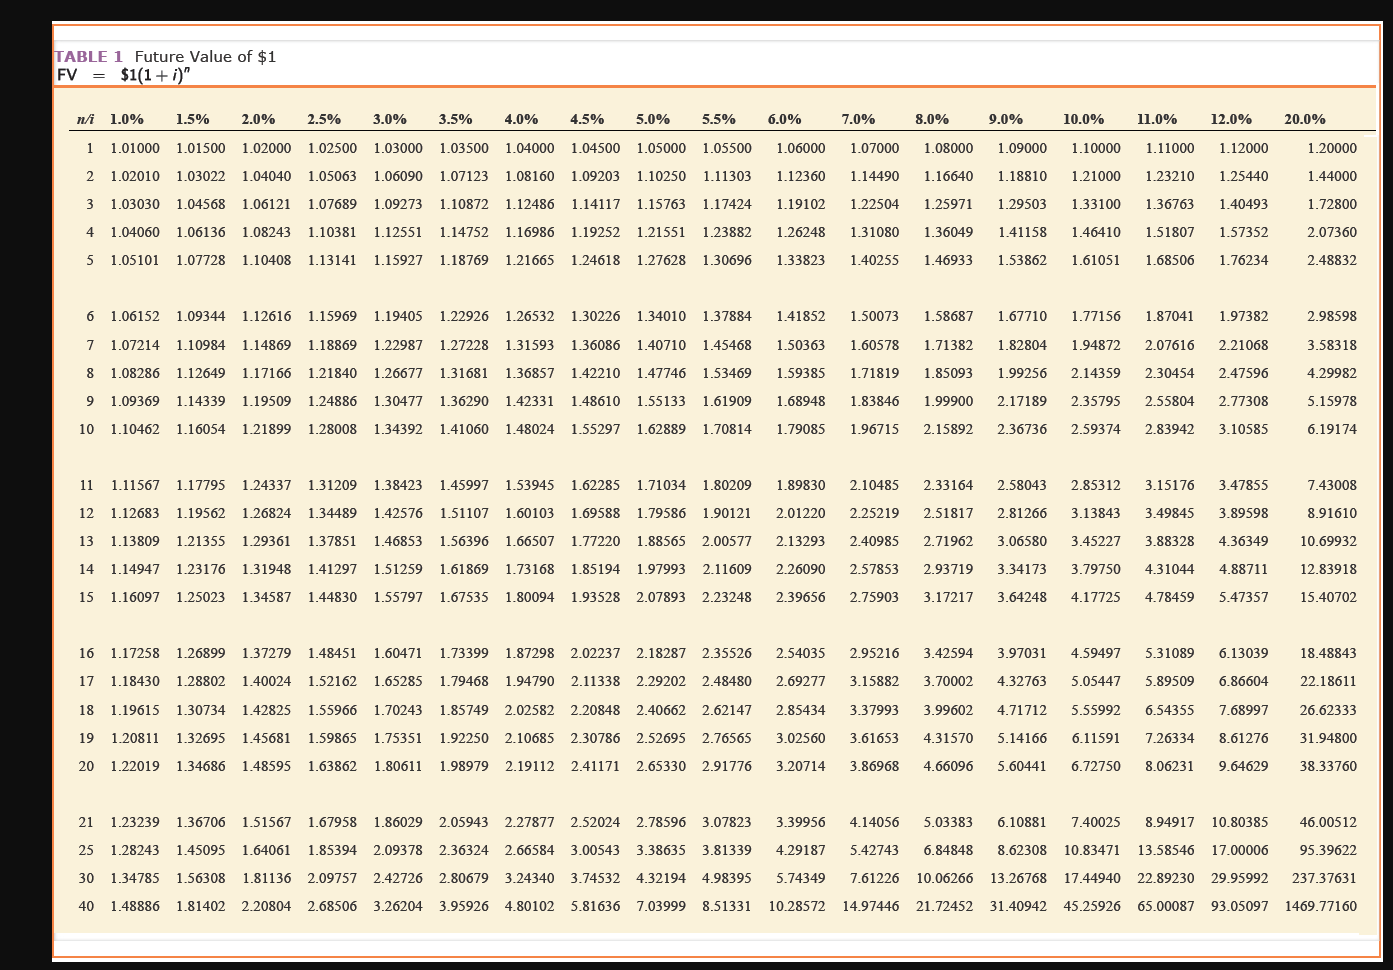Click the cell value 45.25926
Viewport: 1393px width, 970px height.
(1092, 906)
